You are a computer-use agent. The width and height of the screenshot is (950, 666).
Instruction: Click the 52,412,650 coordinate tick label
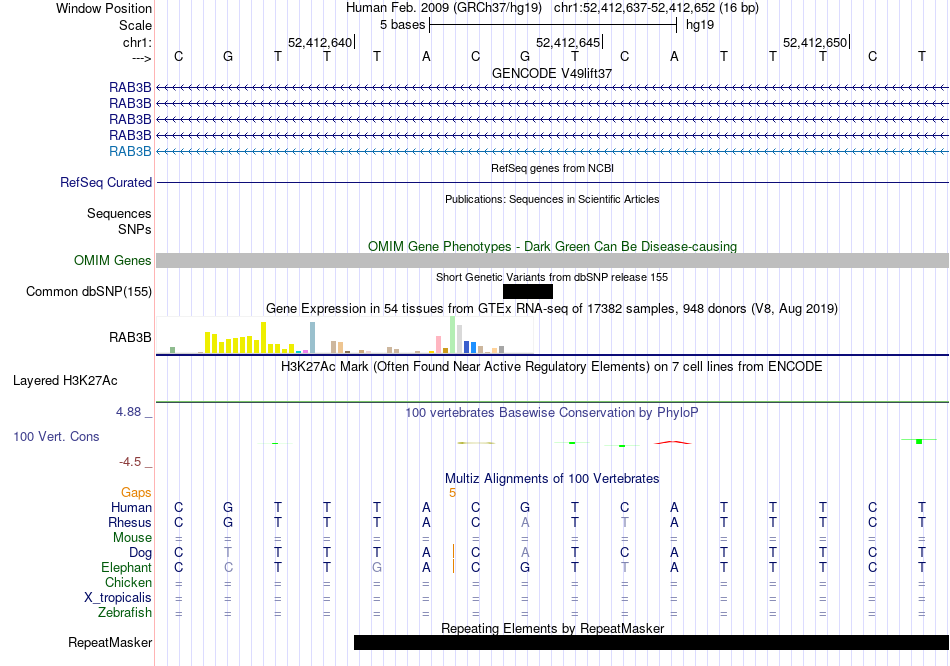(815, 42)
